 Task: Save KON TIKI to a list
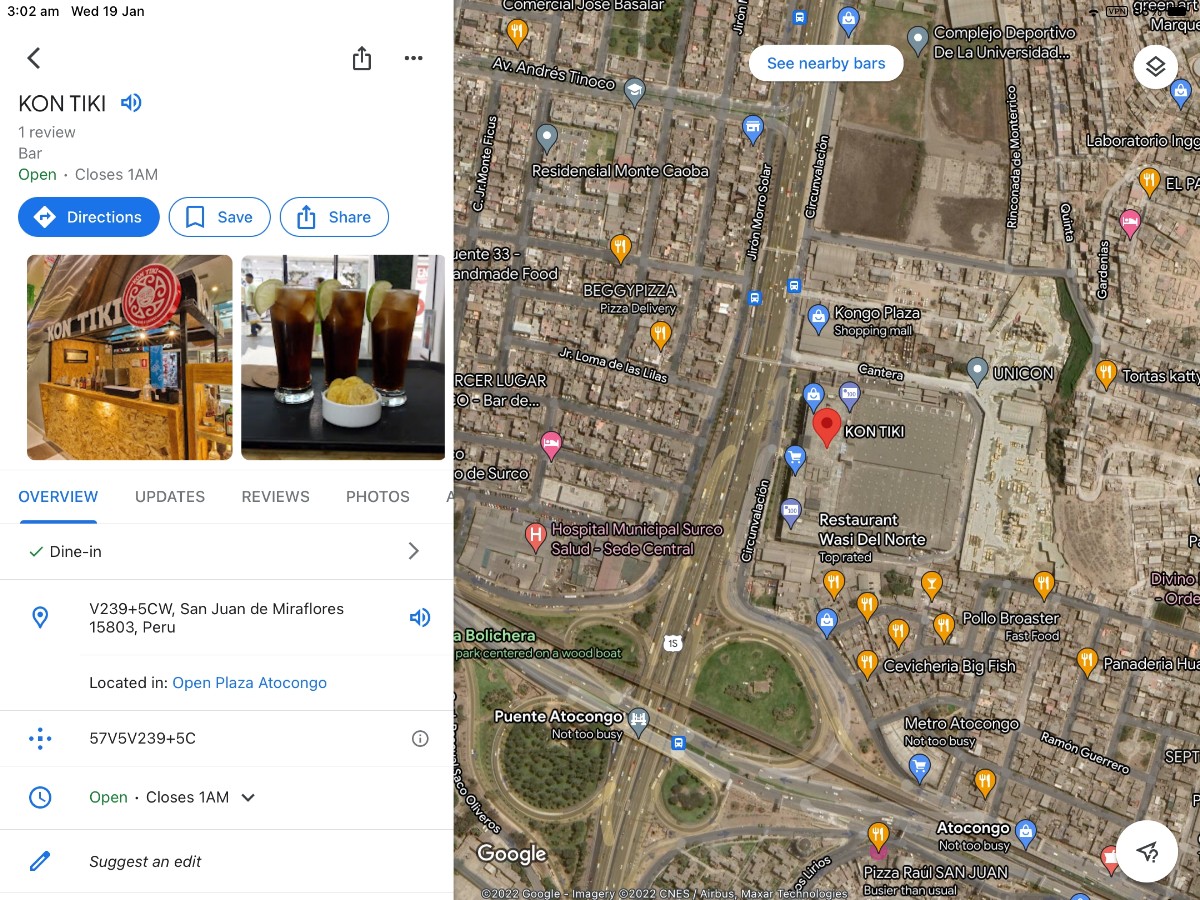click(x=219, y=217)
